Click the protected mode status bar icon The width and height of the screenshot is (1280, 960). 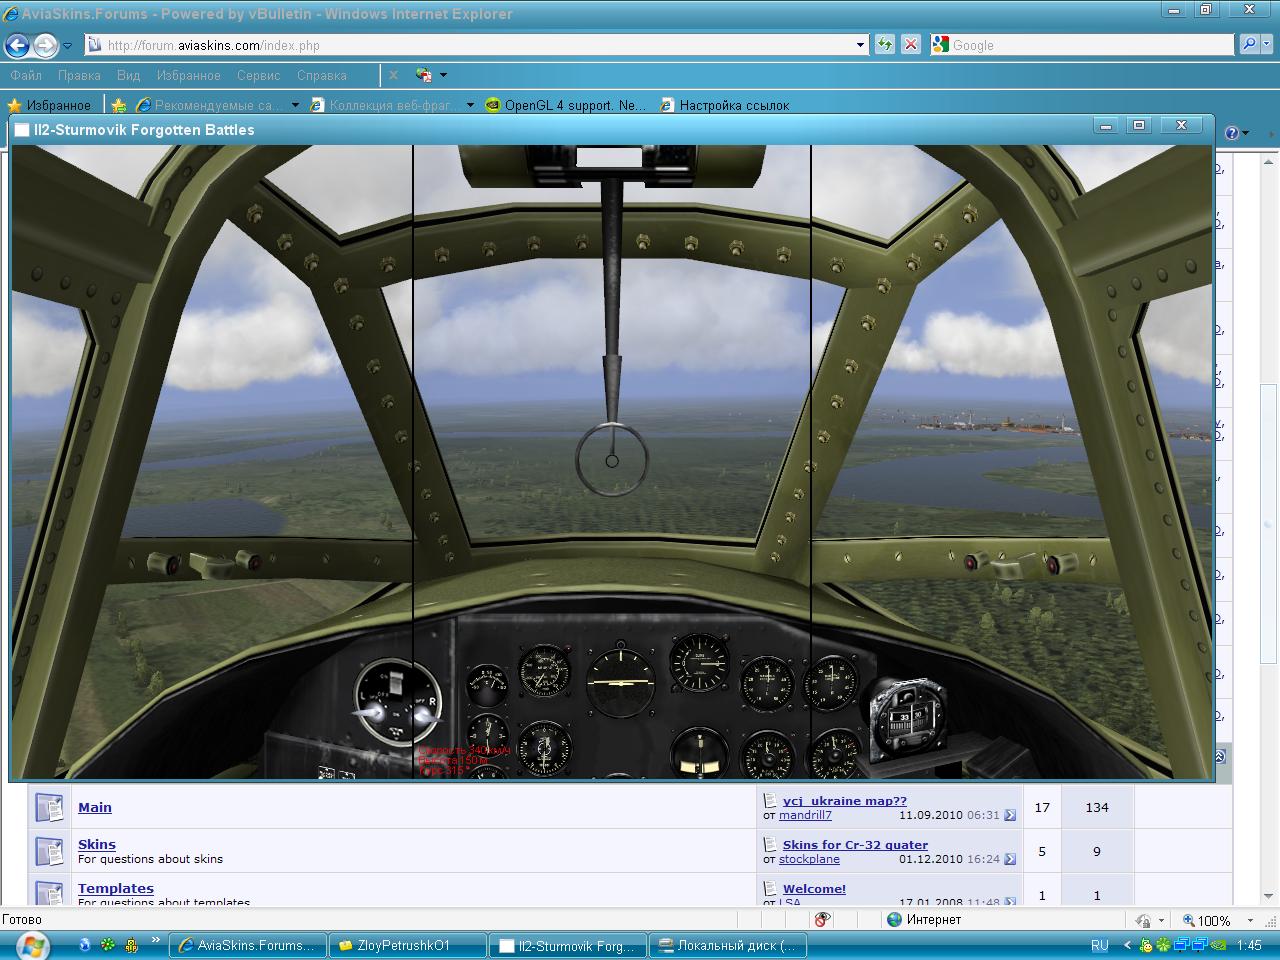[1143, 920]
